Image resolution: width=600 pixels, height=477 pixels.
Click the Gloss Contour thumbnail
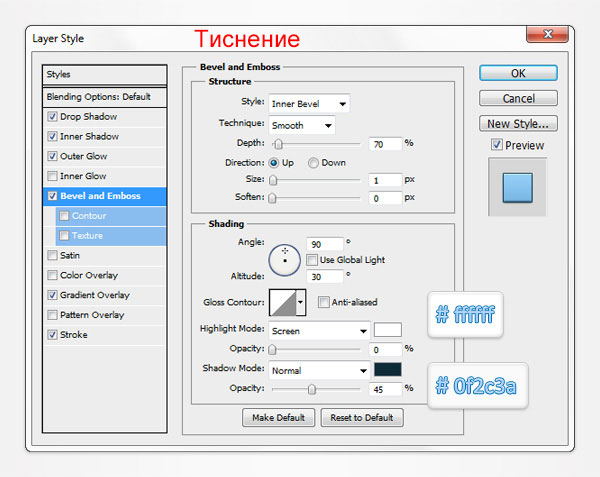[x=283, y=302]
